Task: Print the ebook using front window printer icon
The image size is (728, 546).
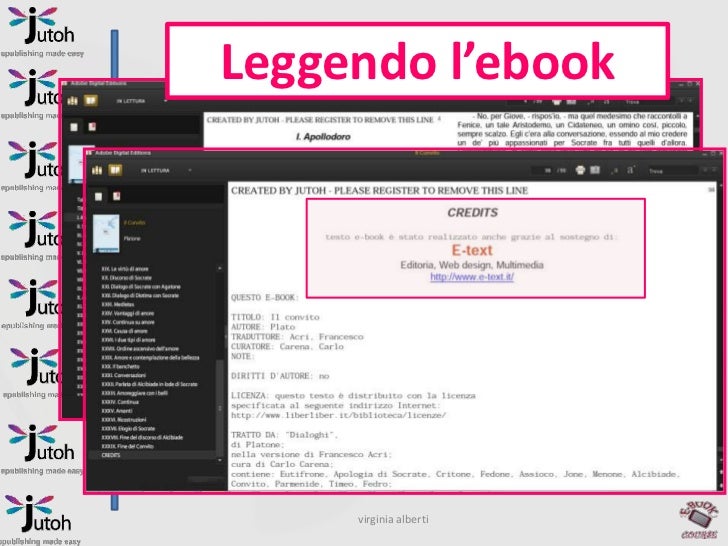Action: 580,170
